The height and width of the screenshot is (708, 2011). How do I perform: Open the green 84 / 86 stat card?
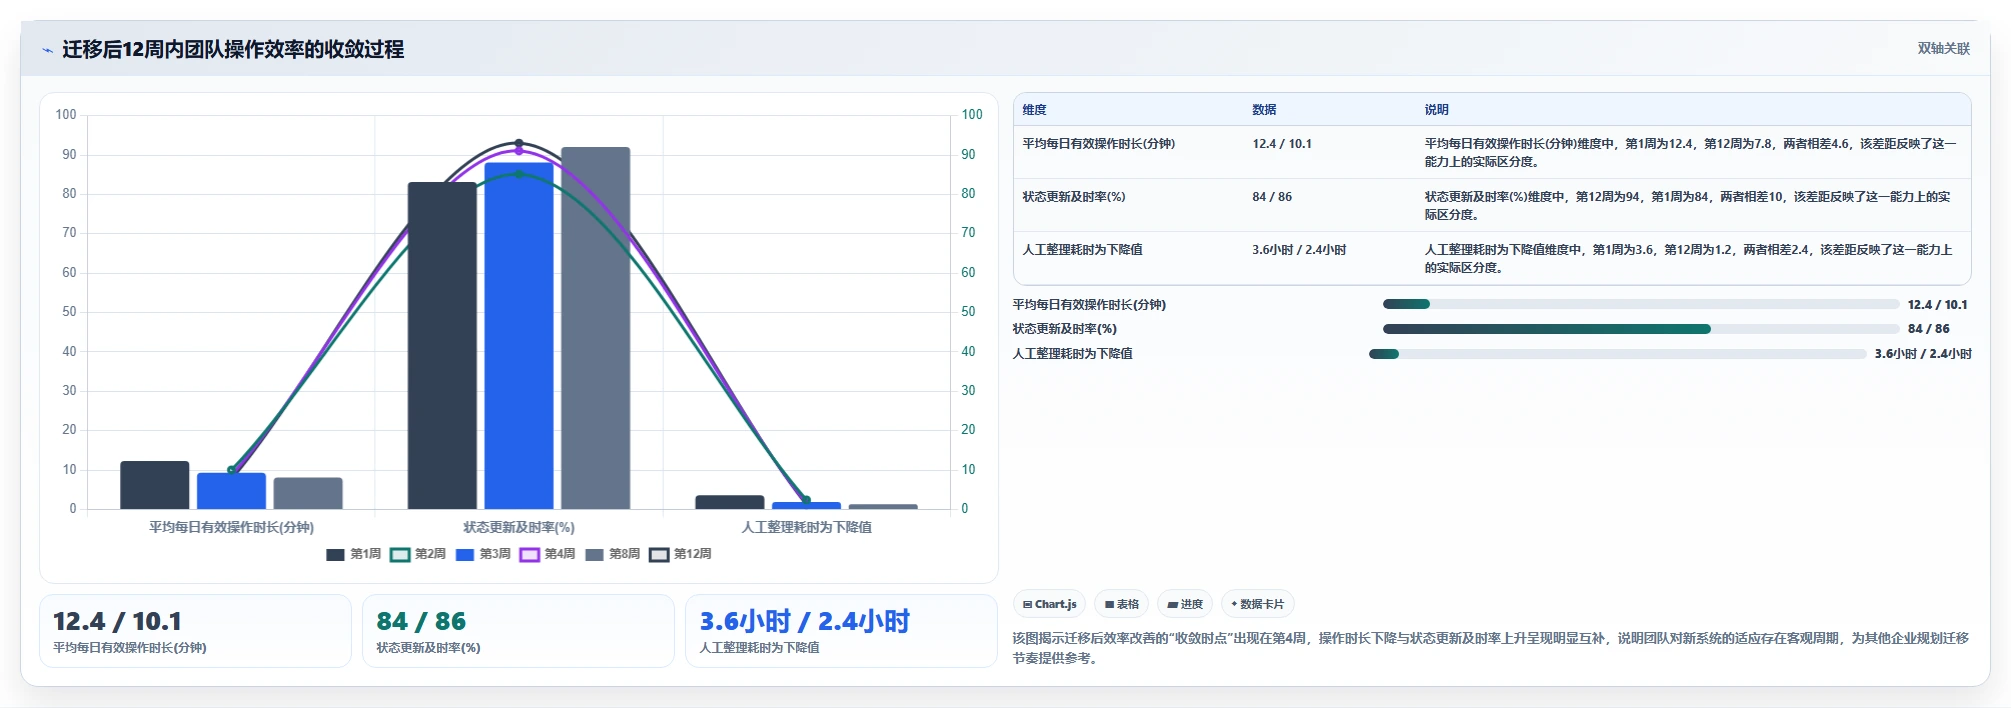point(518,631)
